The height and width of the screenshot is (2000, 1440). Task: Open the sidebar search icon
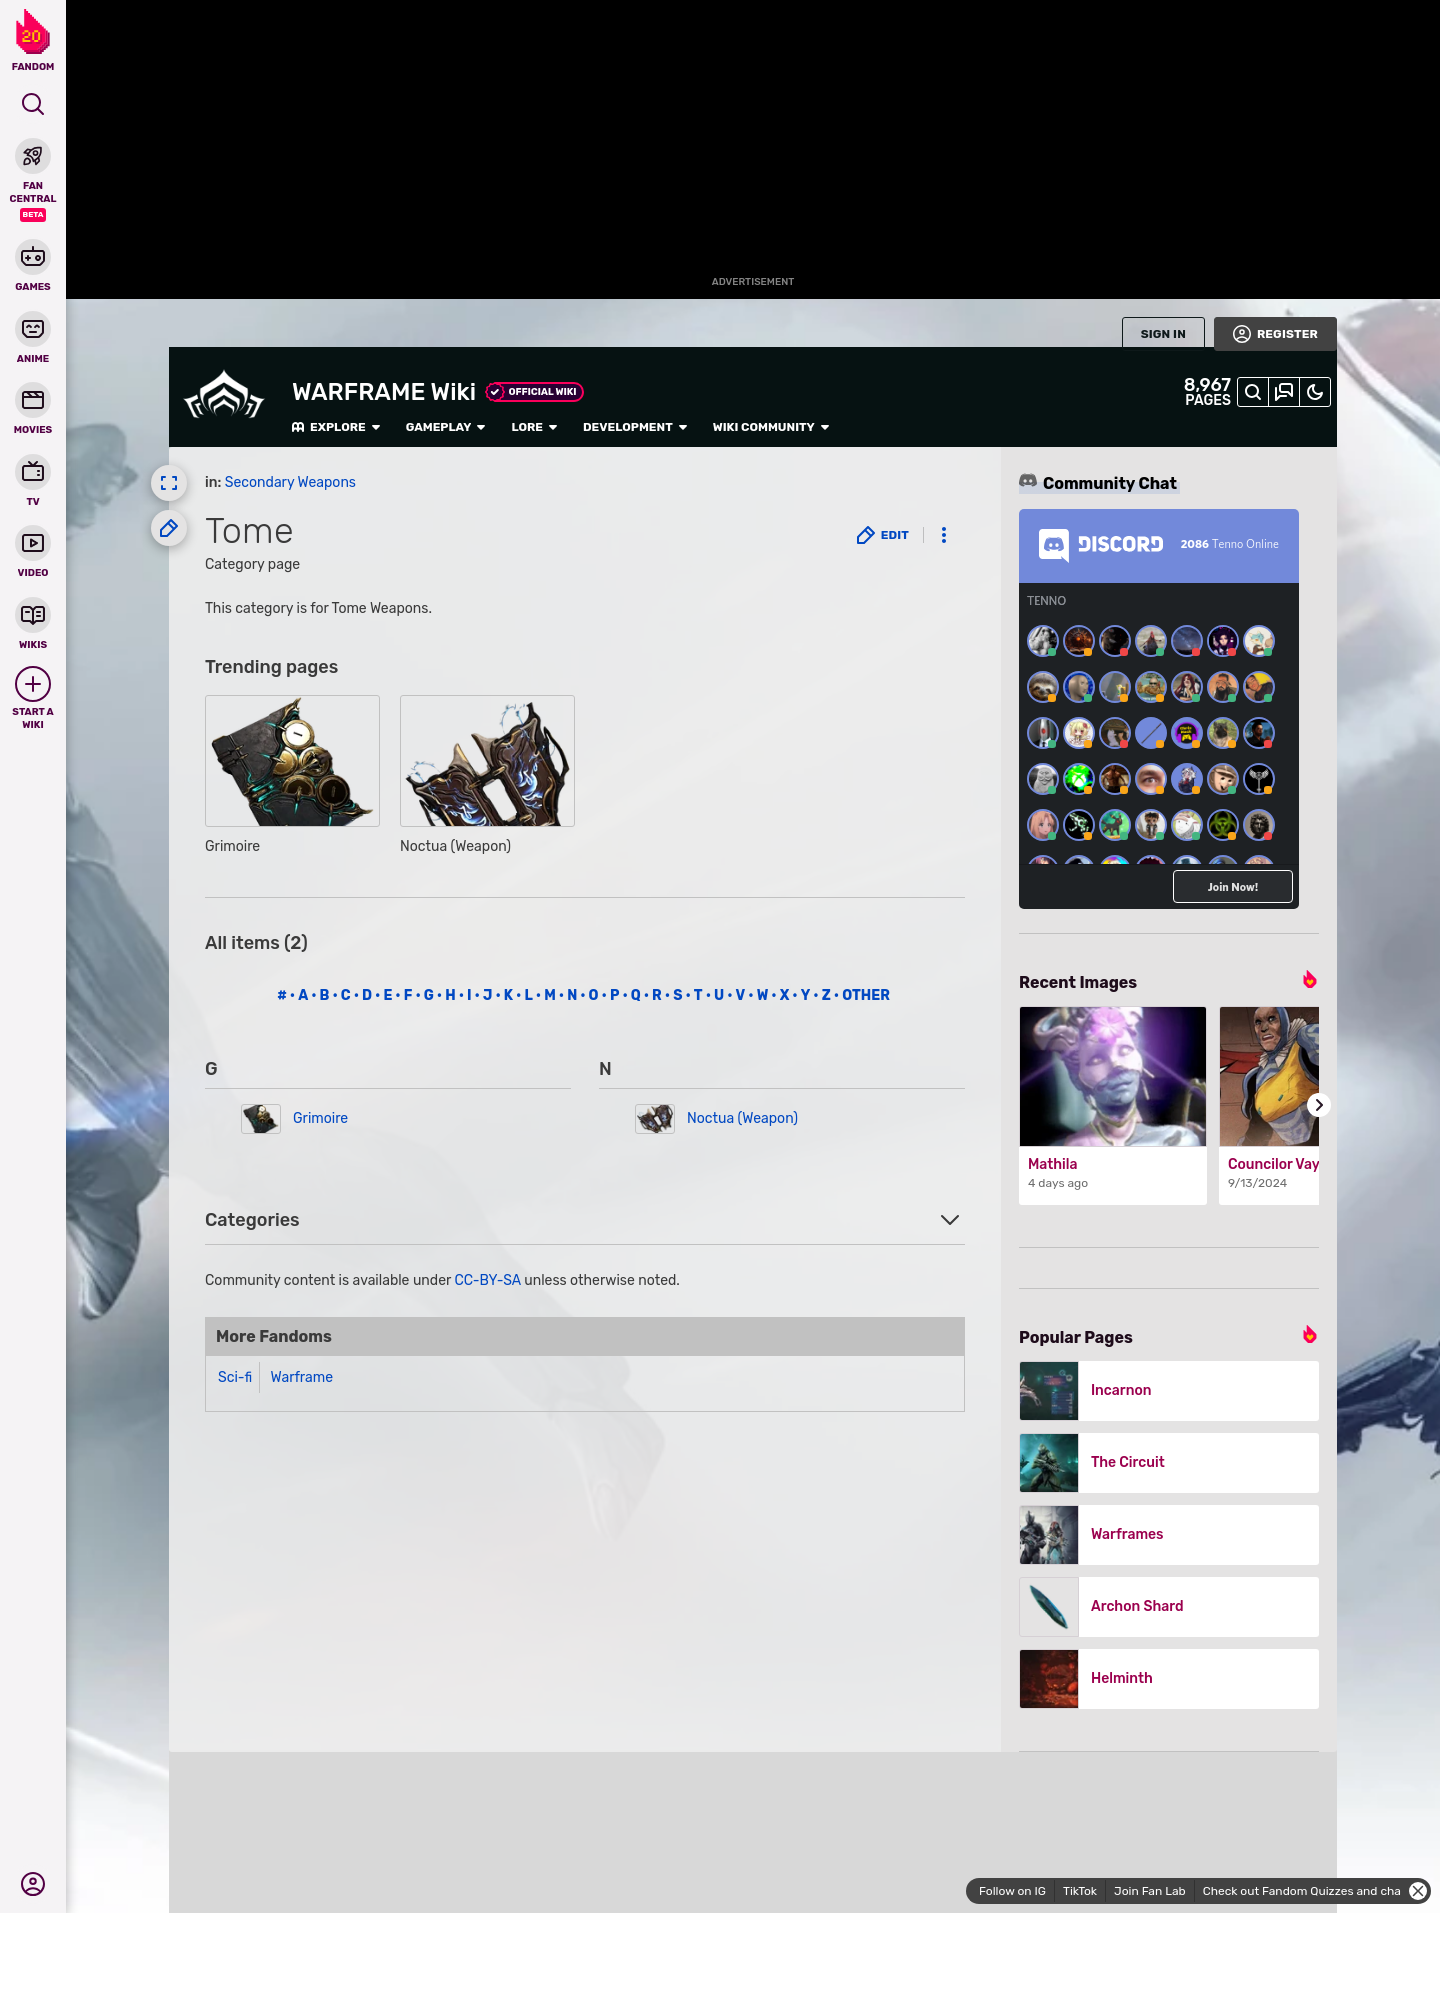tap(33, 104)
